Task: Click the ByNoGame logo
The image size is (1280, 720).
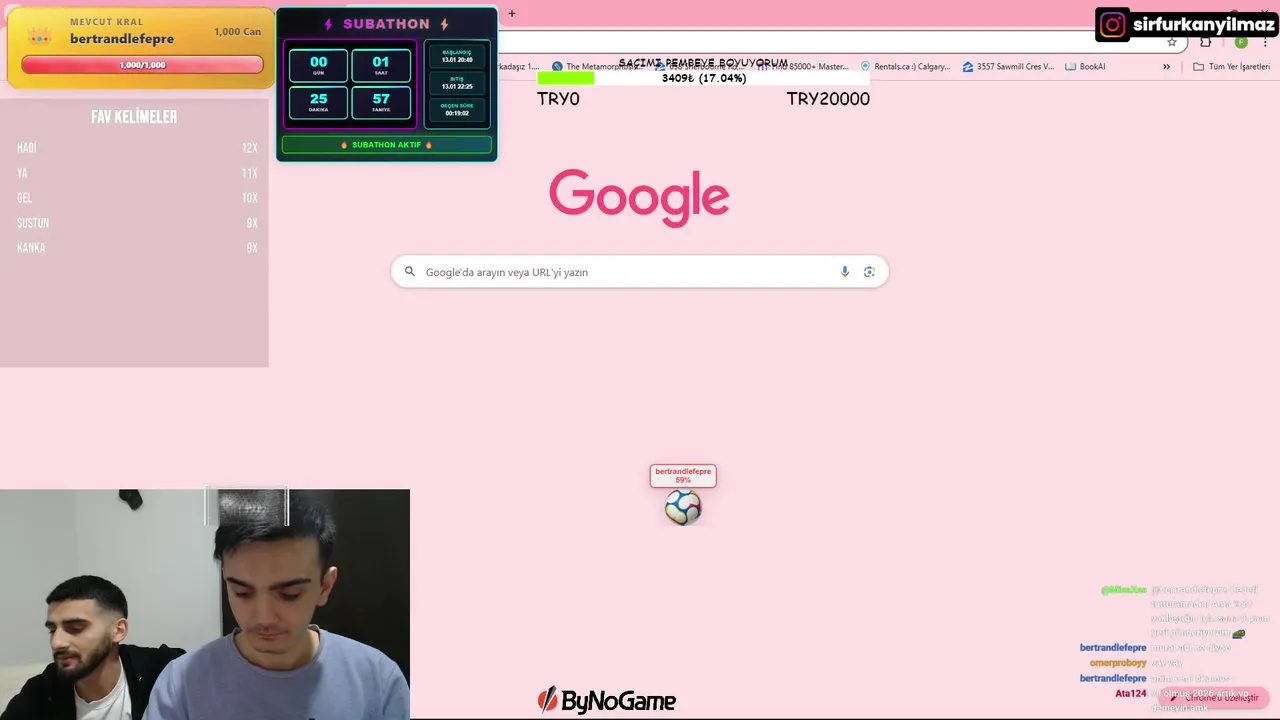Action: pyautogui.click(x=606, y=701)
